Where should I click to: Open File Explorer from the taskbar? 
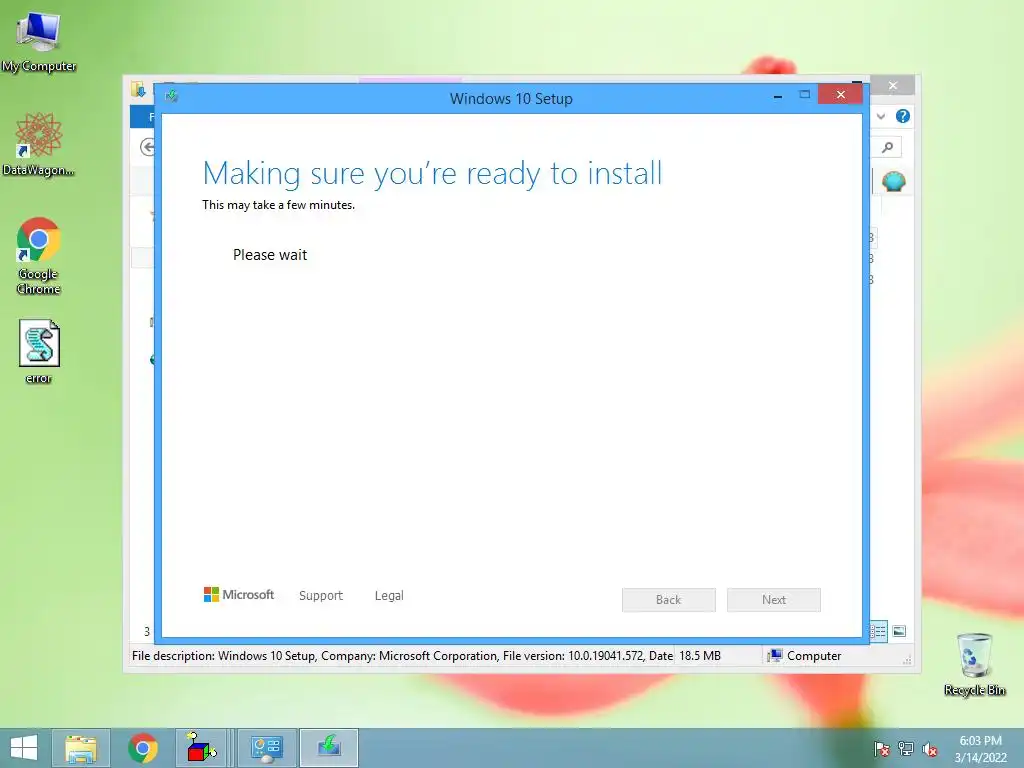80,748
